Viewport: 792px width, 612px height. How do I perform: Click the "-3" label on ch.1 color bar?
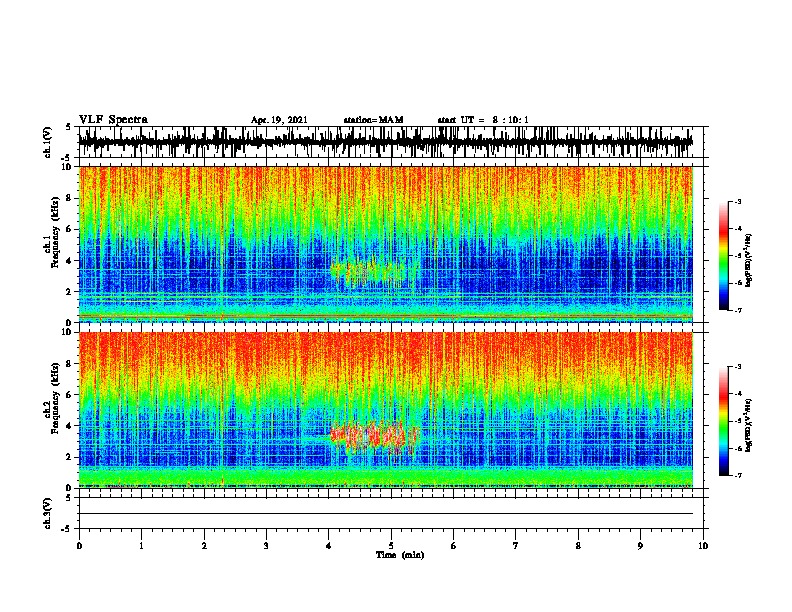[737, 202]
